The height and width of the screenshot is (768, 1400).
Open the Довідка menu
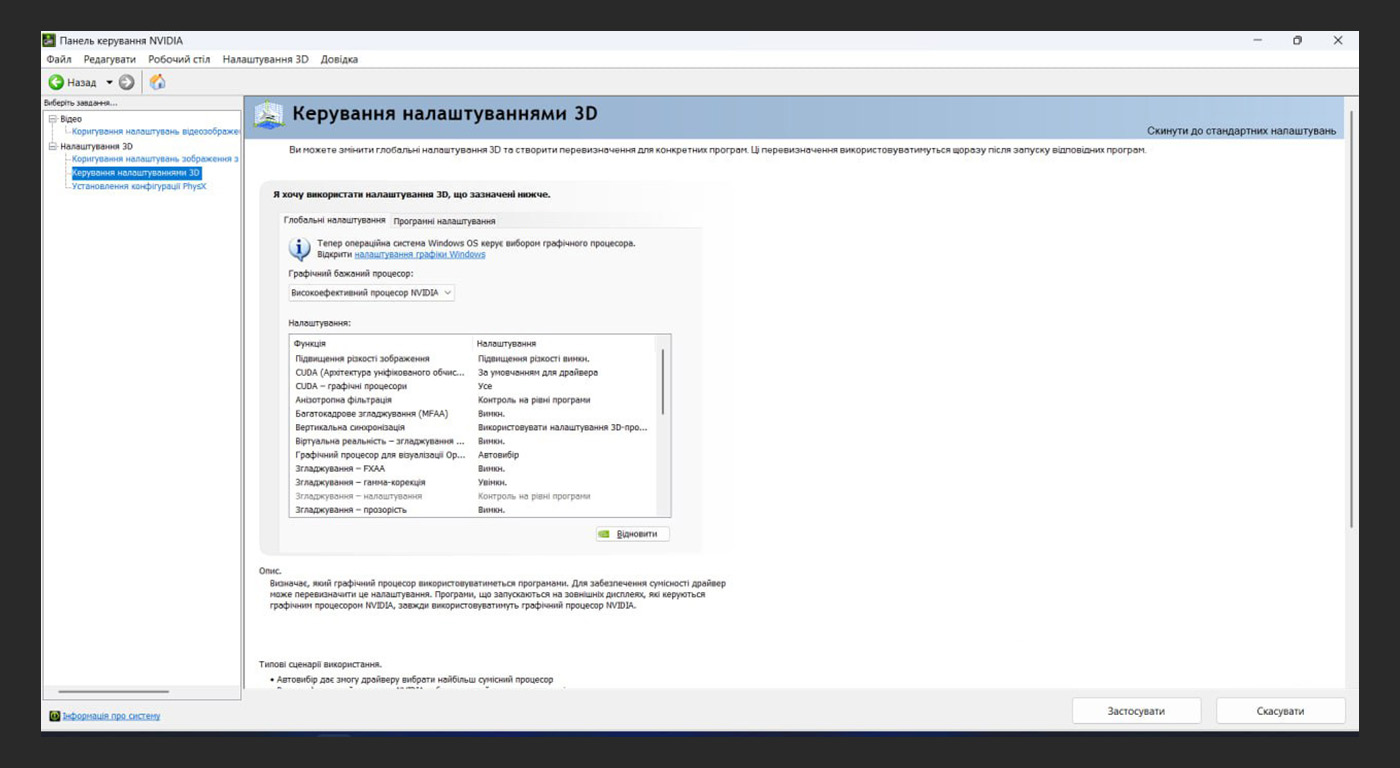[x=339, y=60]
